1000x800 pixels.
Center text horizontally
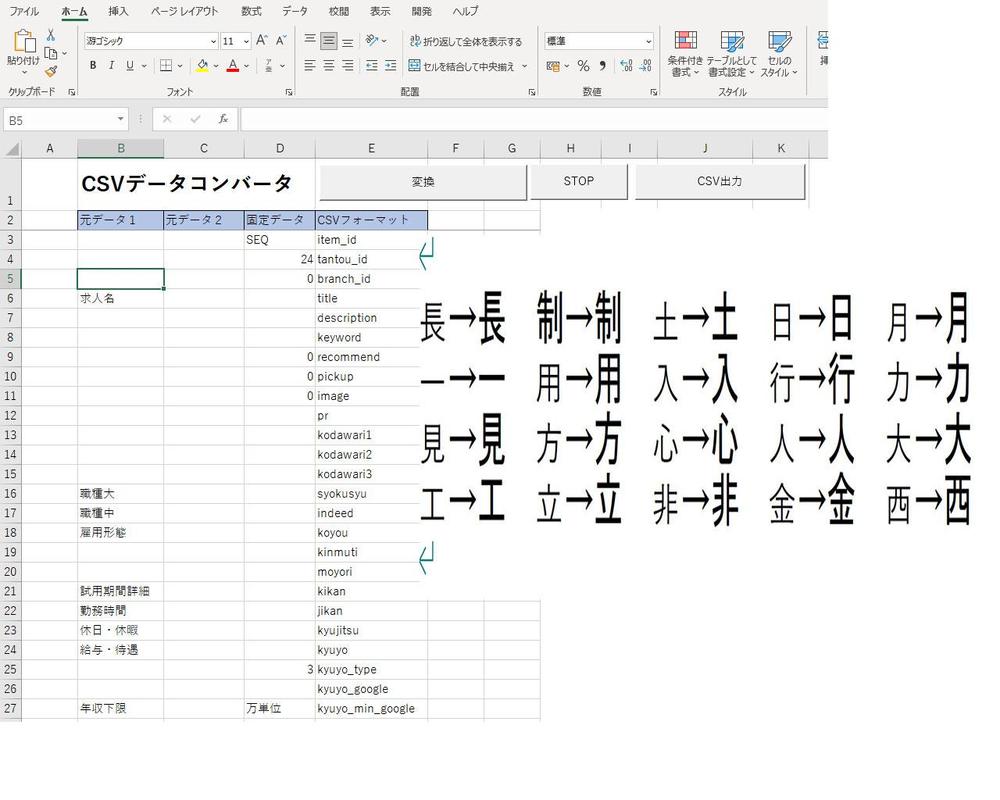[328, 65]
